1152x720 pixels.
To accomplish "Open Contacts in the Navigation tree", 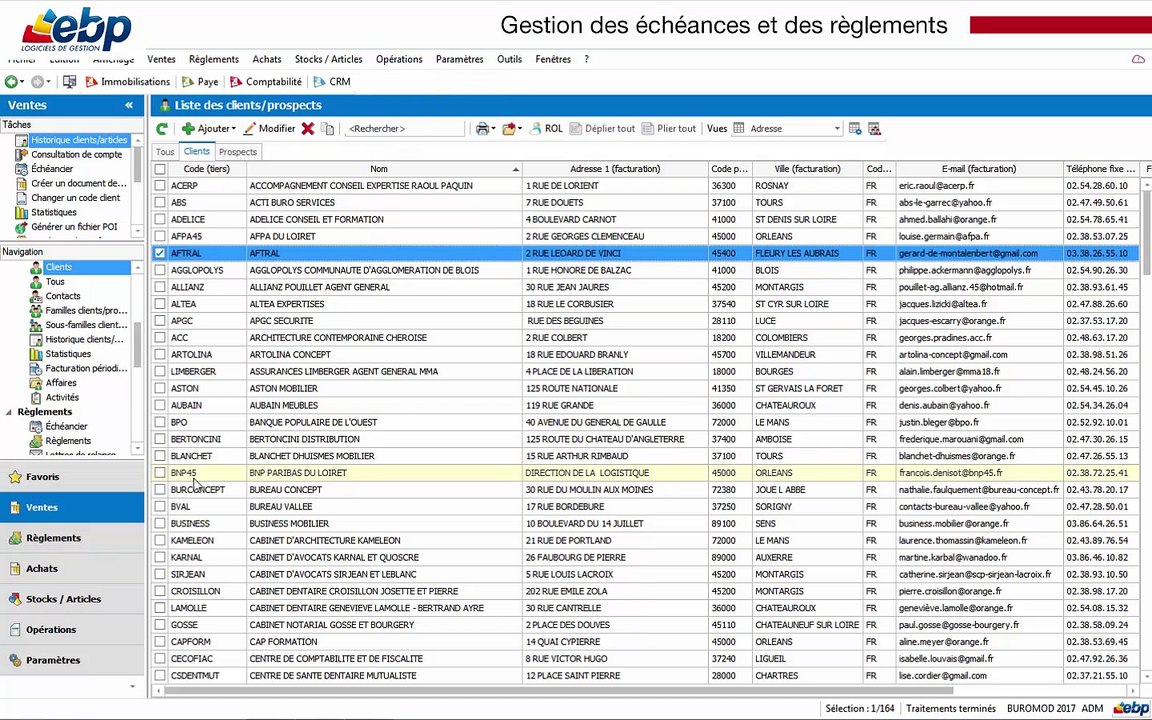I will point(63,296).
